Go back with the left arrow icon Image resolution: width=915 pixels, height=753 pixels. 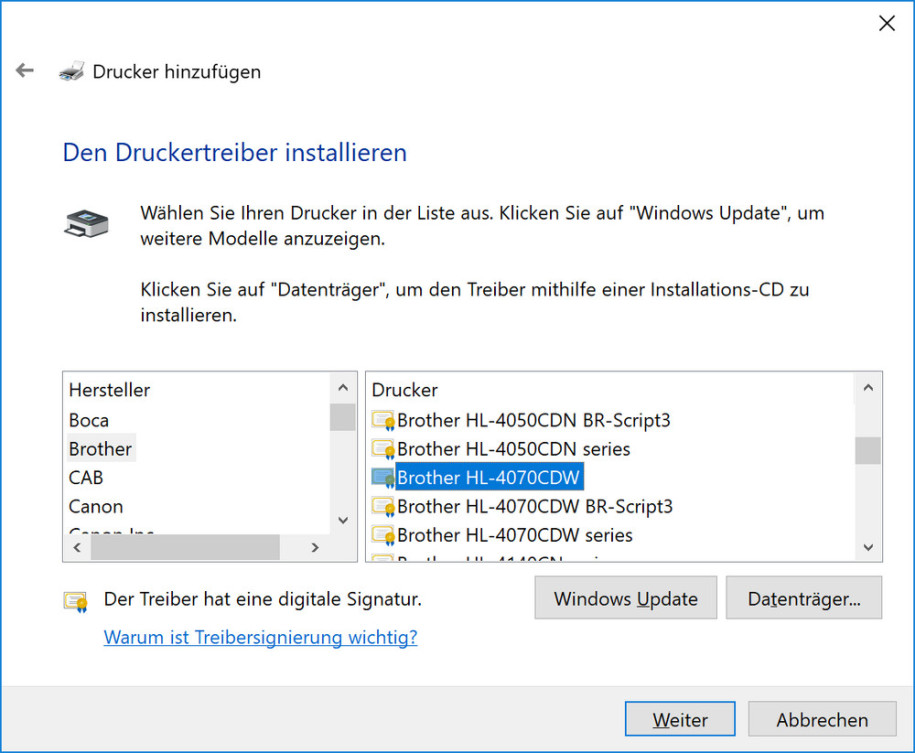(x=25, y=71)
